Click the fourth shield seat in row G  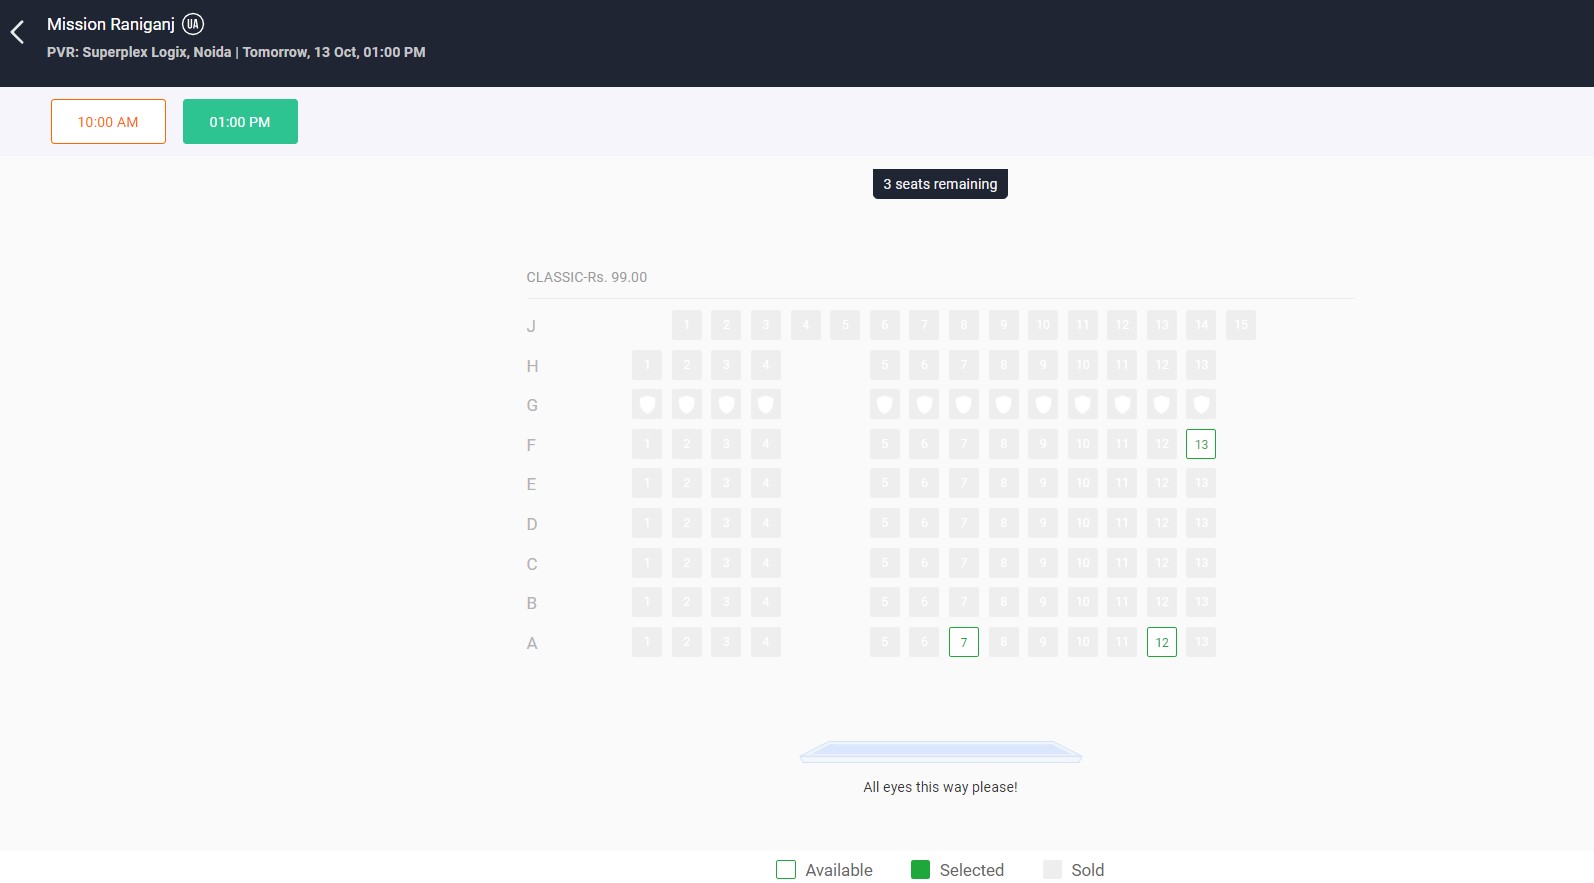[x=765, y=405]
